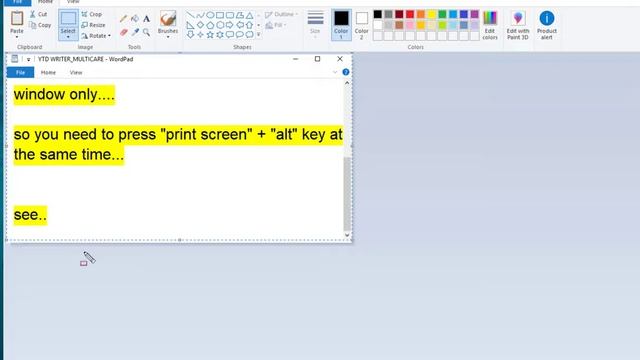Pick the Triangle shape

tap(249, 15)
